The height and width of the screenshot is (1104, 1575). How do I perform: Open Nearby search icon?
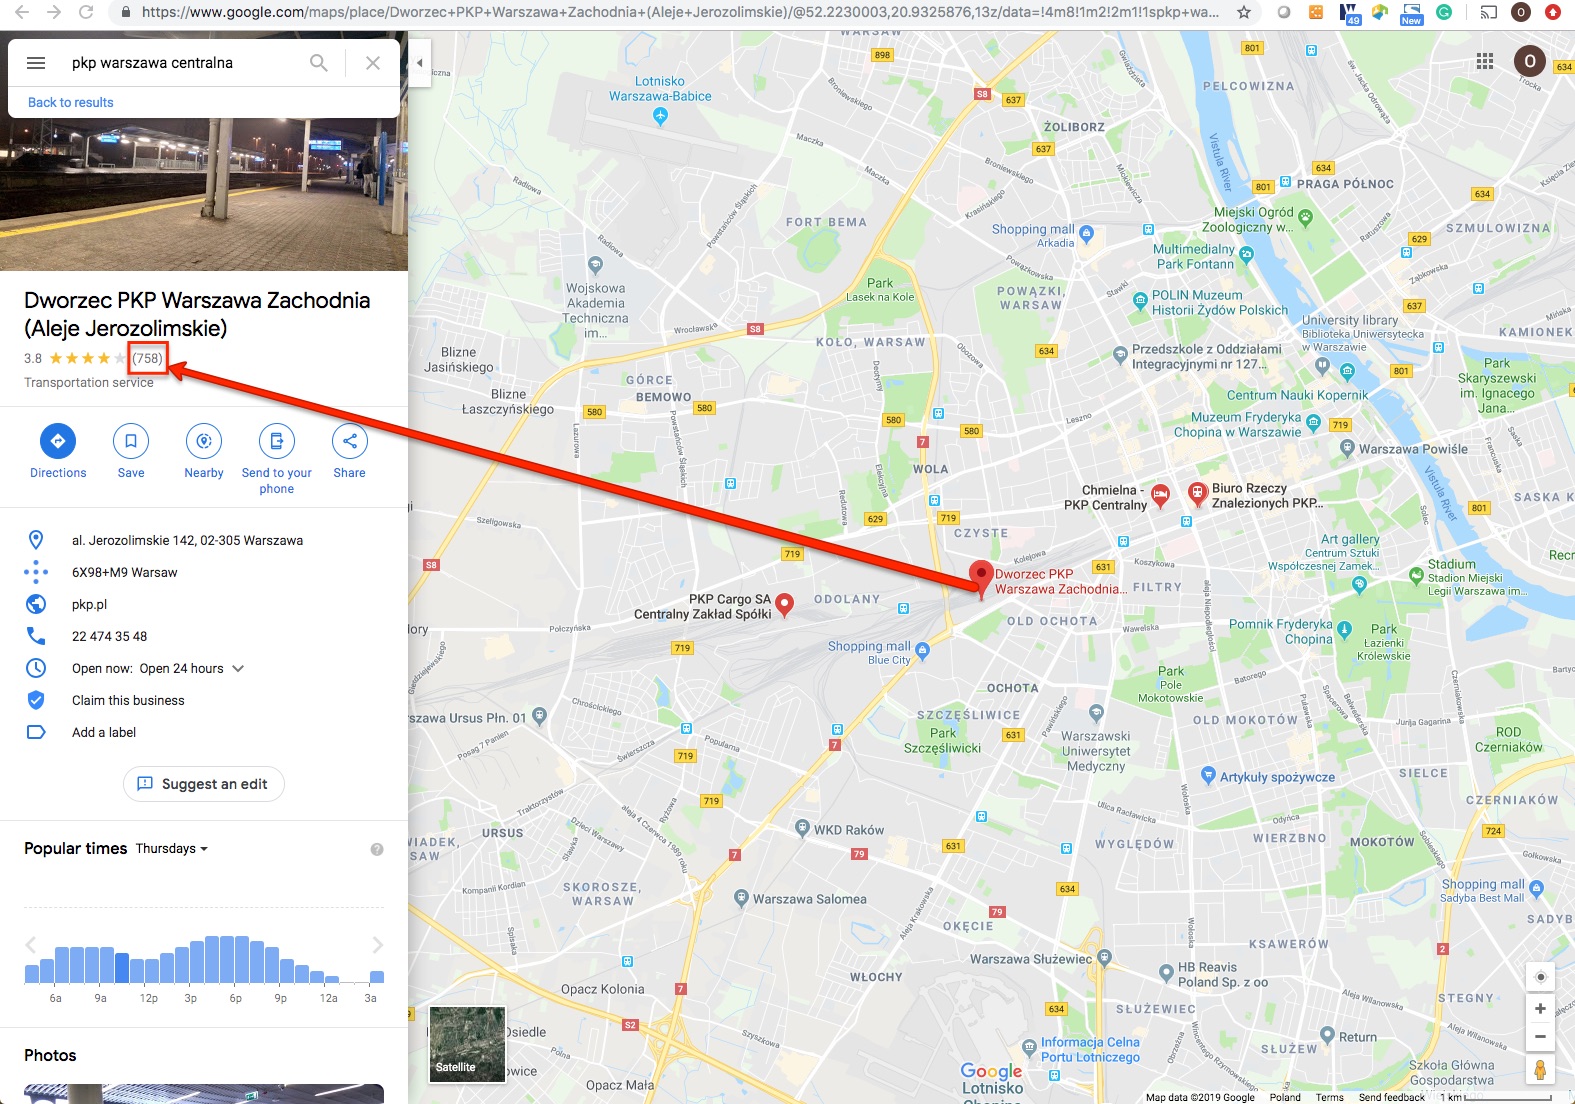204,441
